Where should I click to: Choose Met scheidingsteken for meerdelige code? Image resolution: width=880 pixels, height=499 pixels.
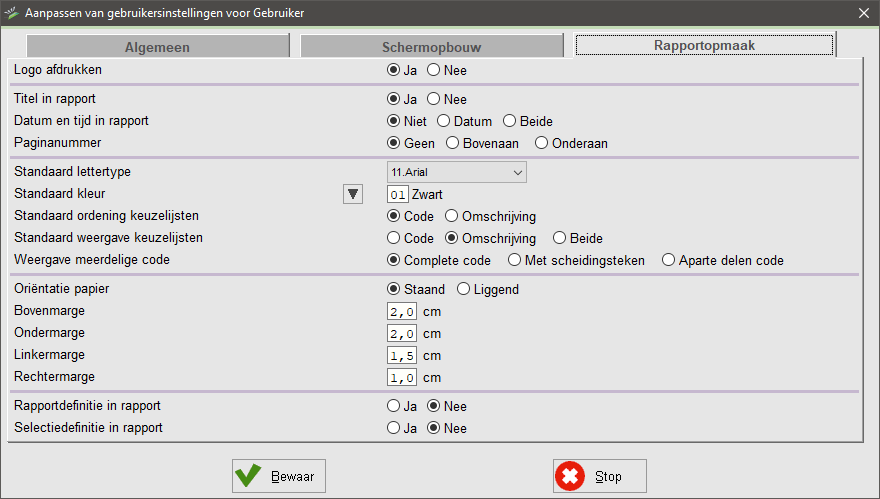pos(515,260)
